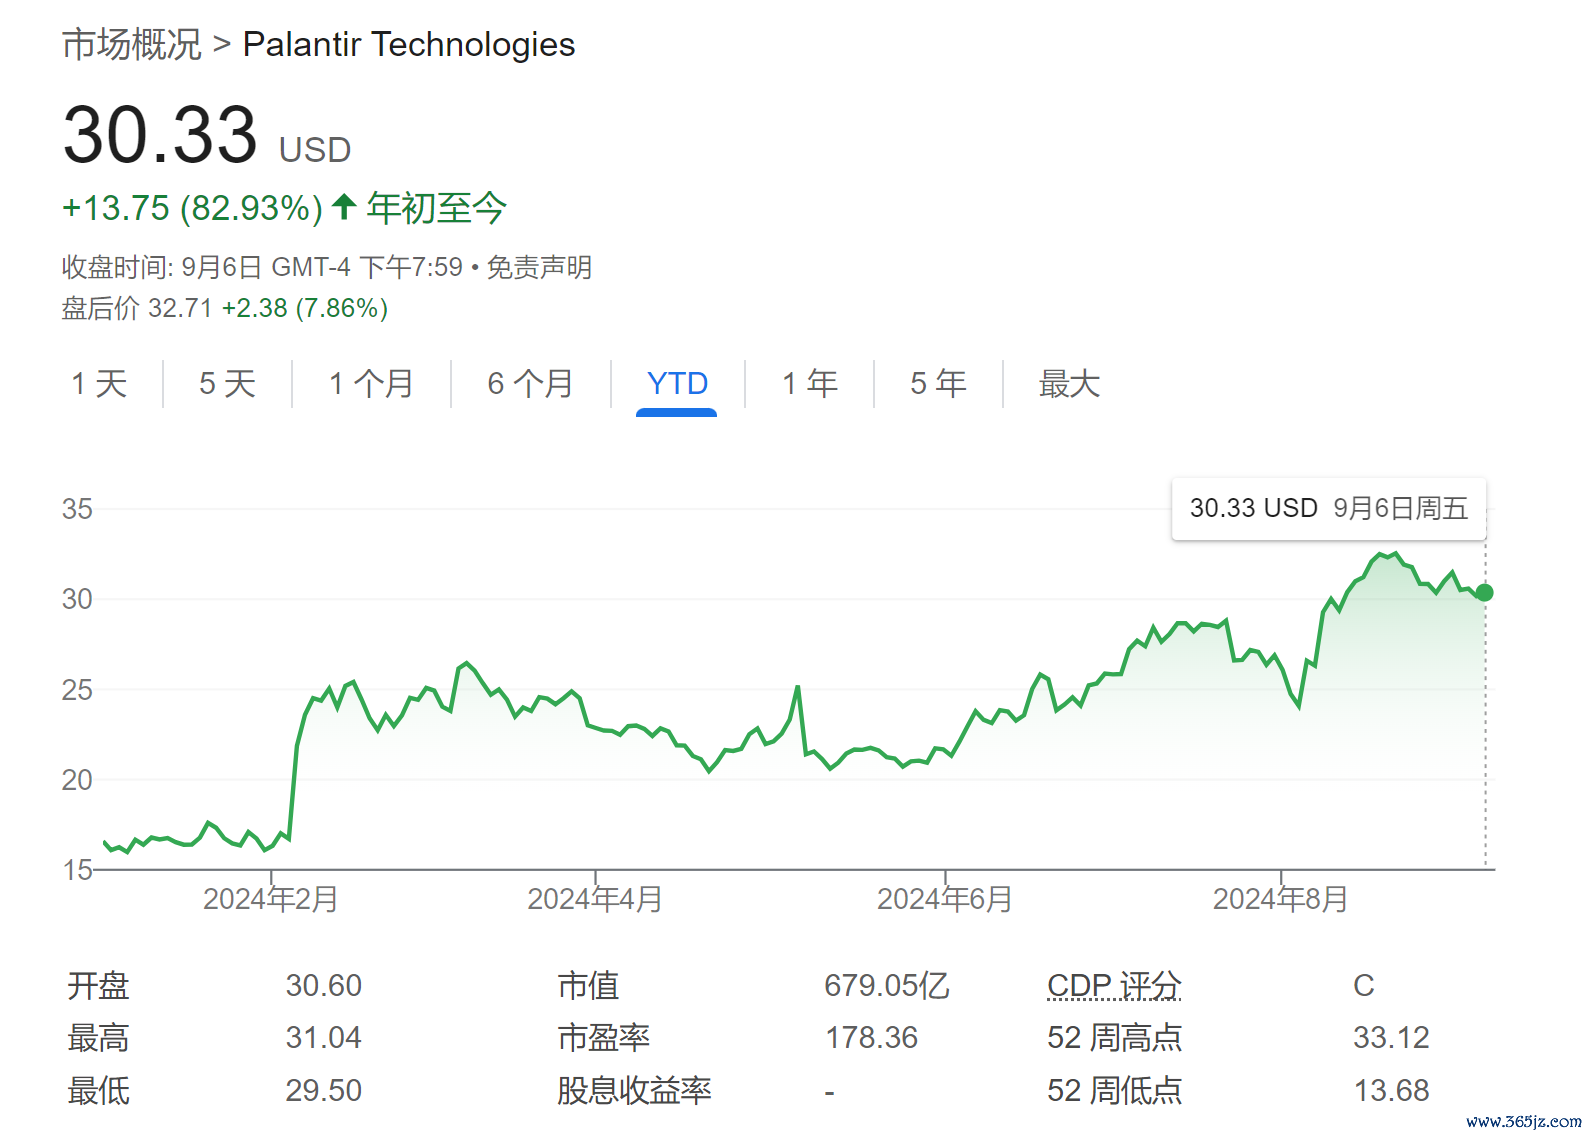
Task: Click the Palantir Technologies breadcrumb title
Action: coord(408,45)
